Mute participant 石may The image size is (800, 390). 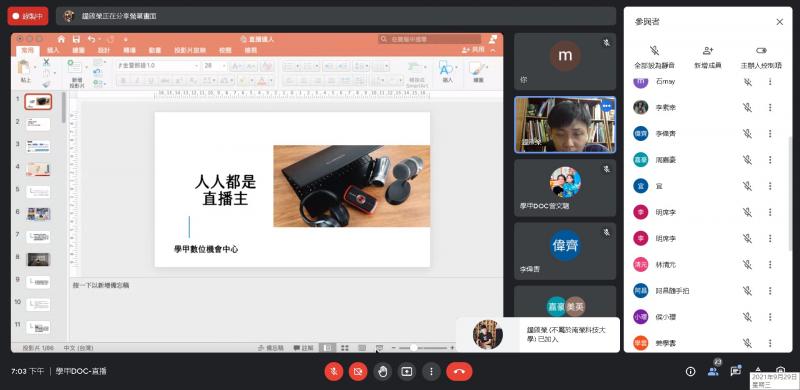(x=747, y=82)
